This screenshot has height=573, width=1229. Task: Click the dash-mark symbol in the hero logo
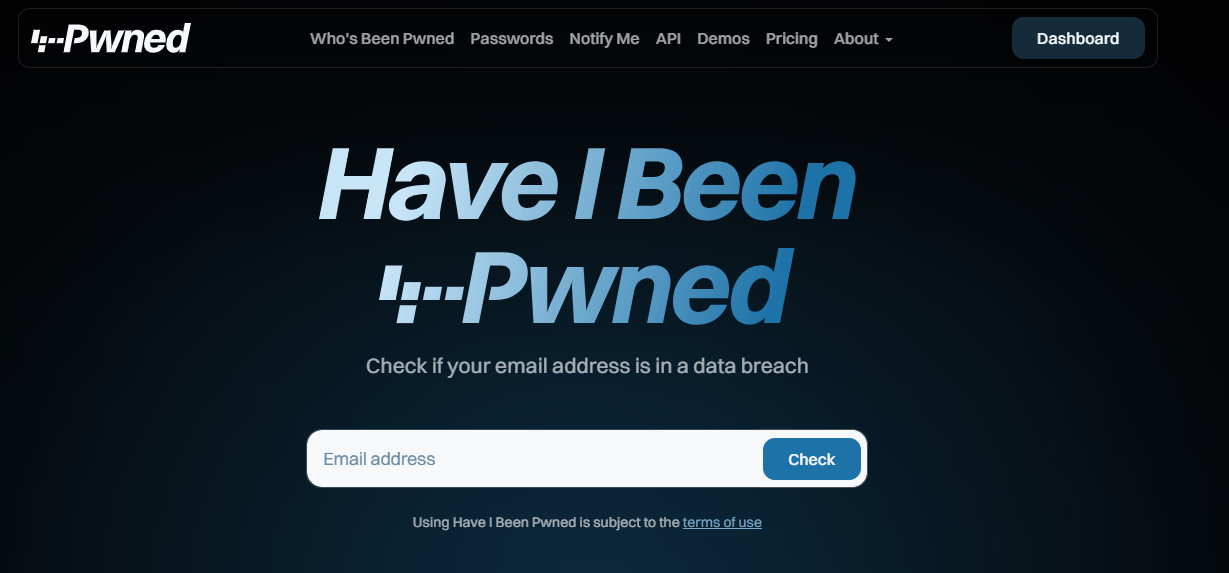(420, 294)
